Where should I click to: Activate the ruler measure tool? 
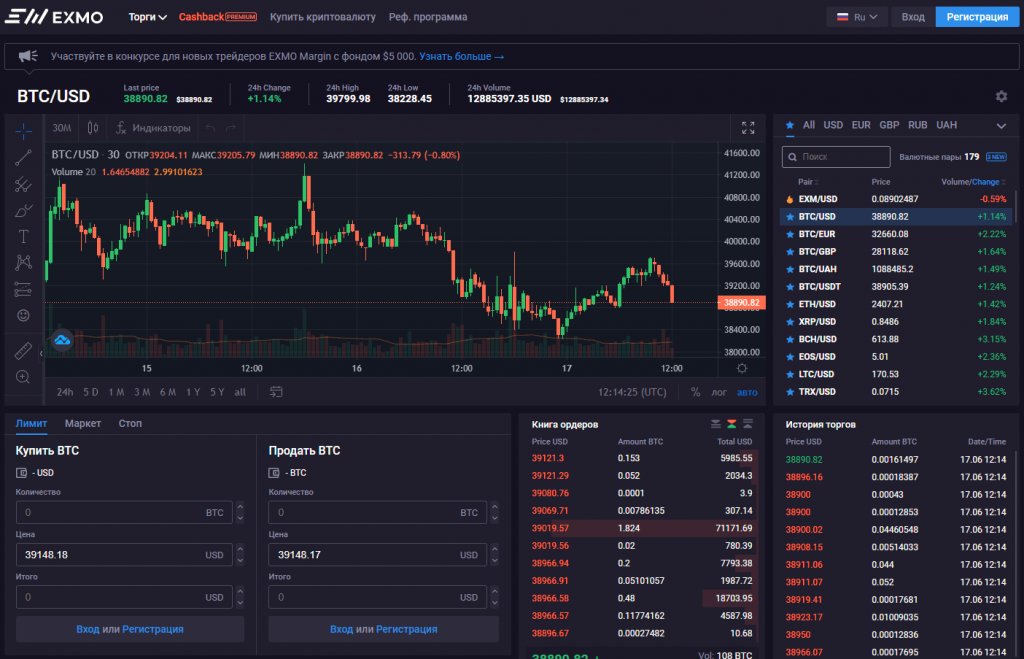[24, 350]
